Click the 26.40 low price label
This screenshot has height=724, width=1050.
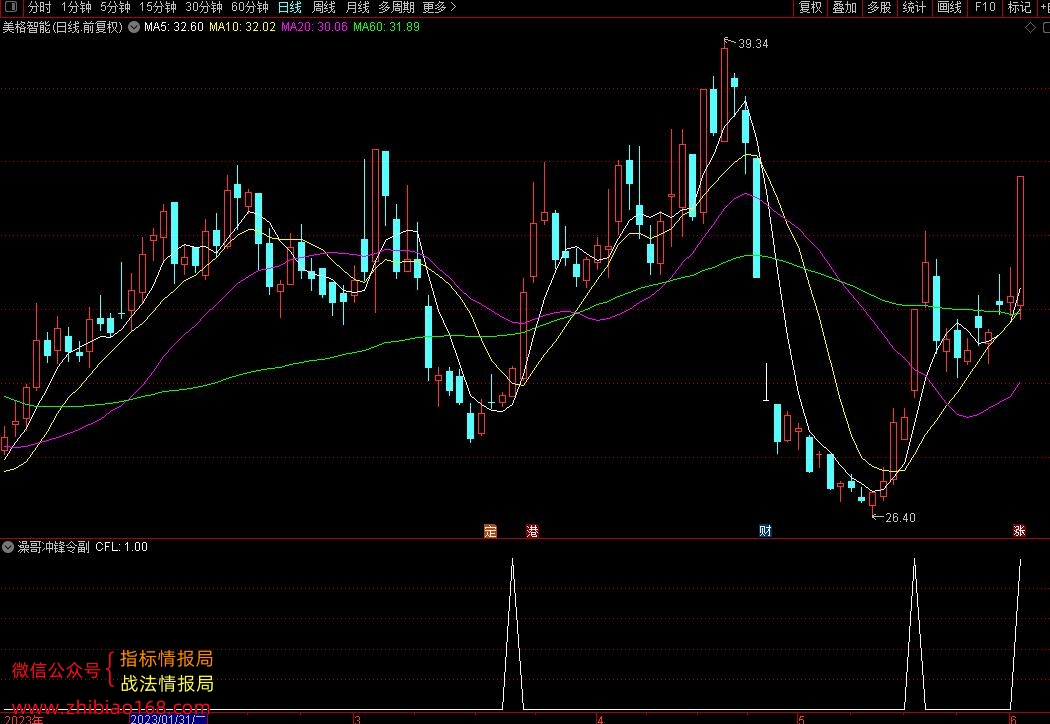click(x=900, y=518)
